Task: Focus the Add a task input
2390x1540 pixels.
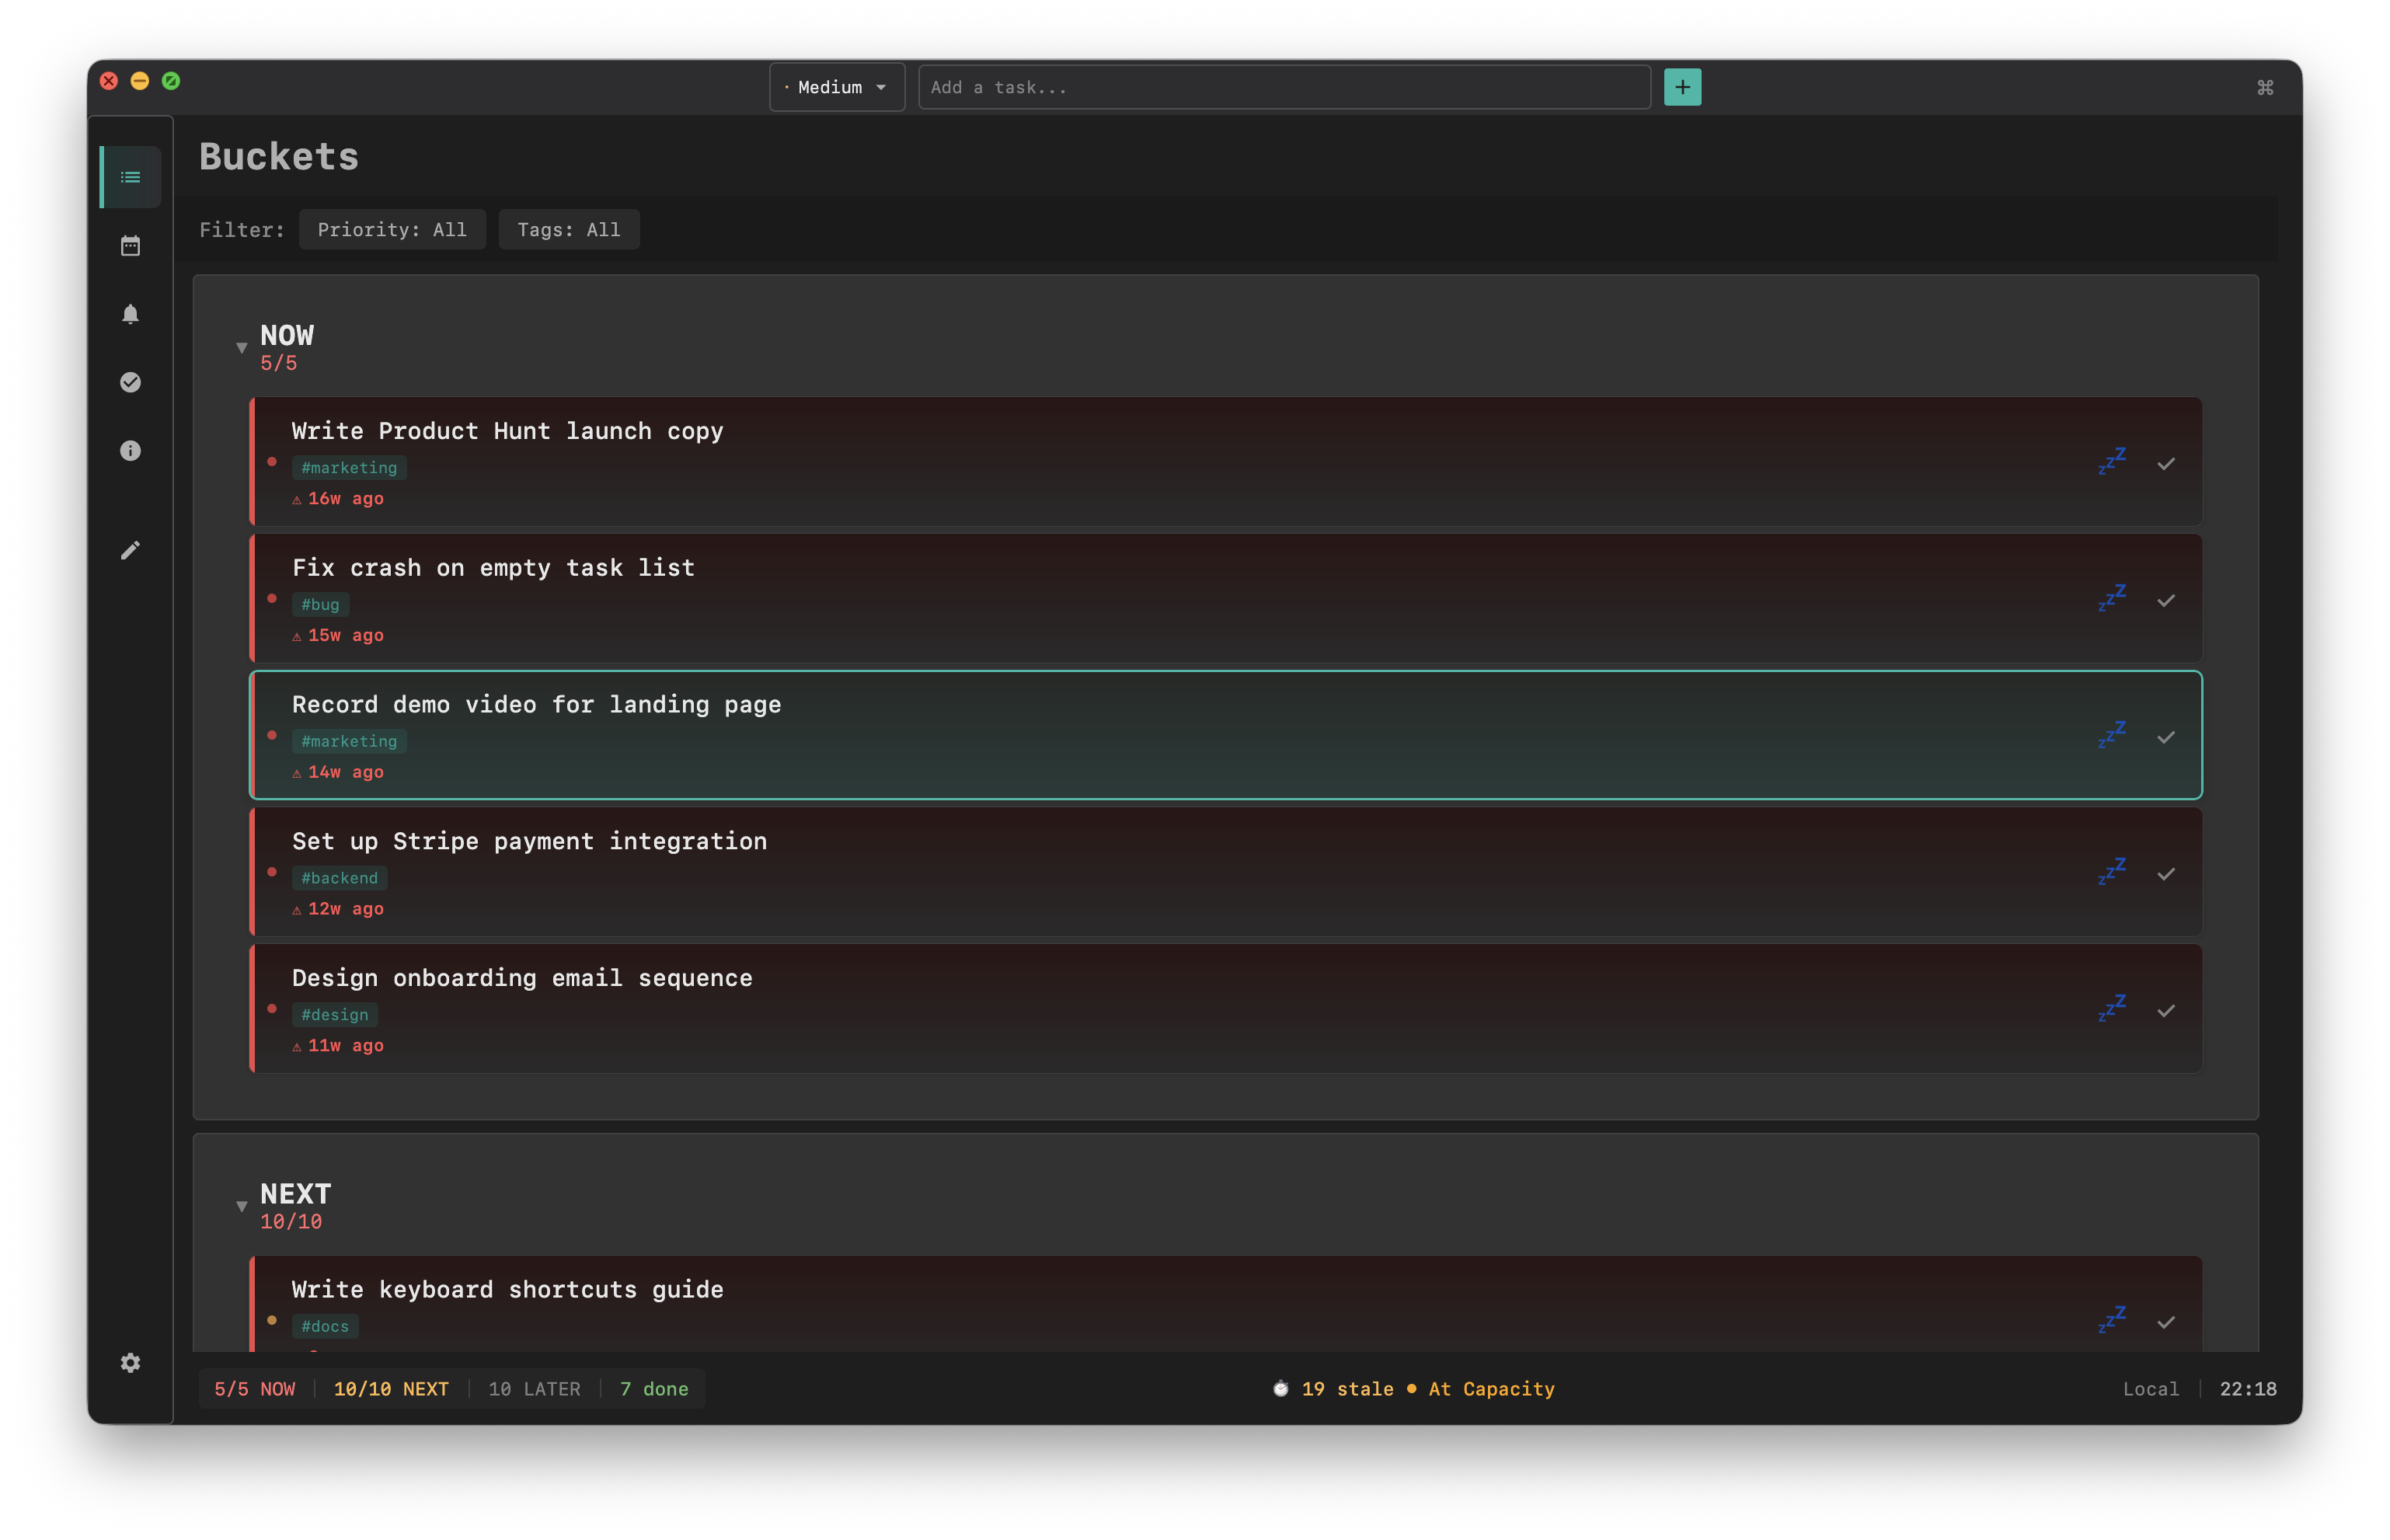Action: (x=1284, y=87)
